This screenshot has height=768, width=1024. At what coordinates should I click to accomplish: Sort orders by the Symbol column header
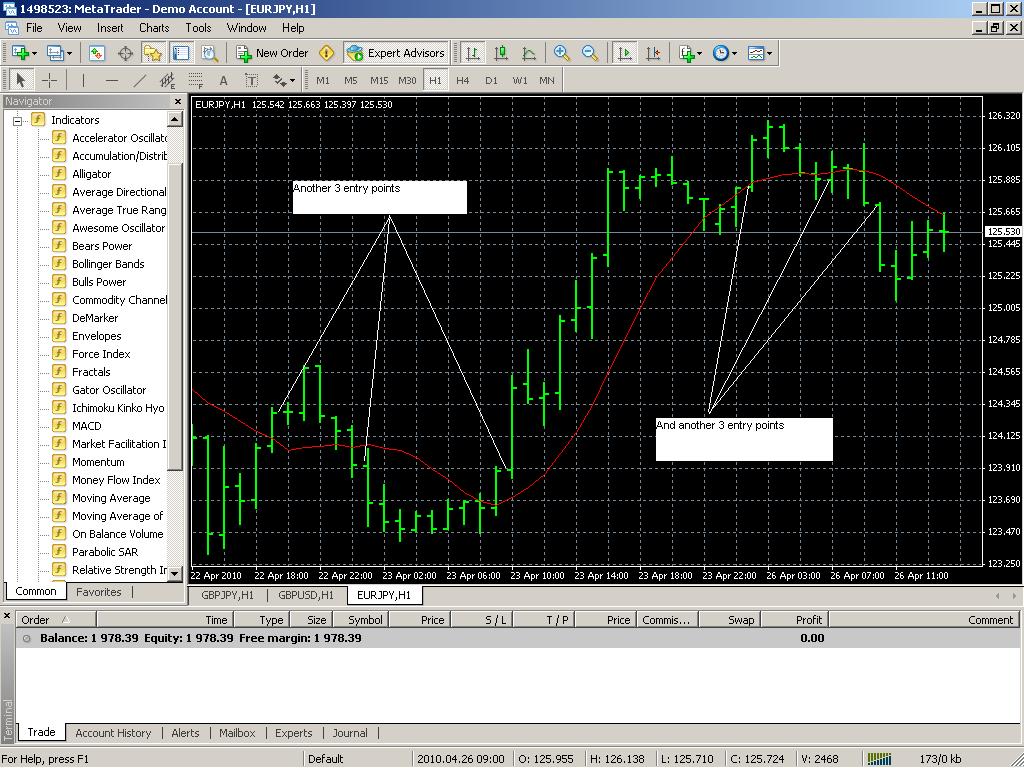click(x=362, y=620)
